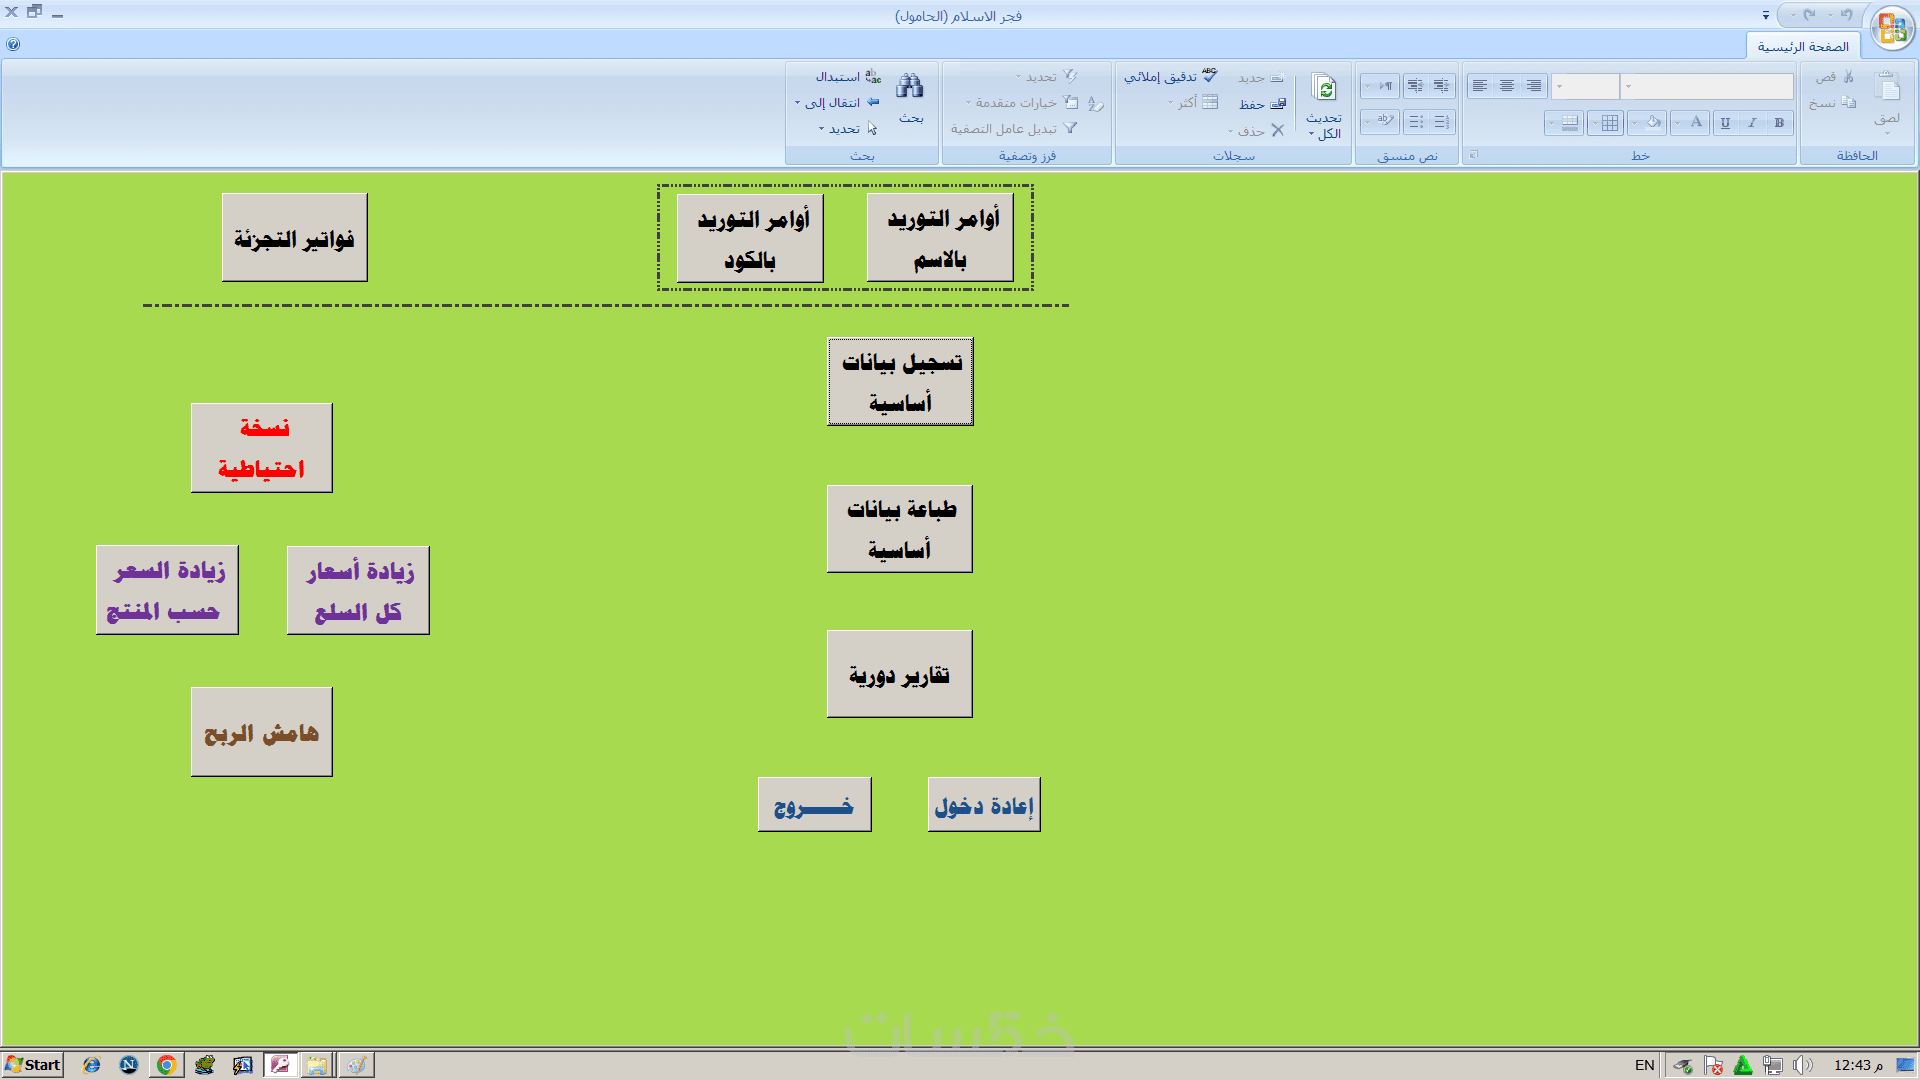Click the Office button orb

pos(1891,27)
